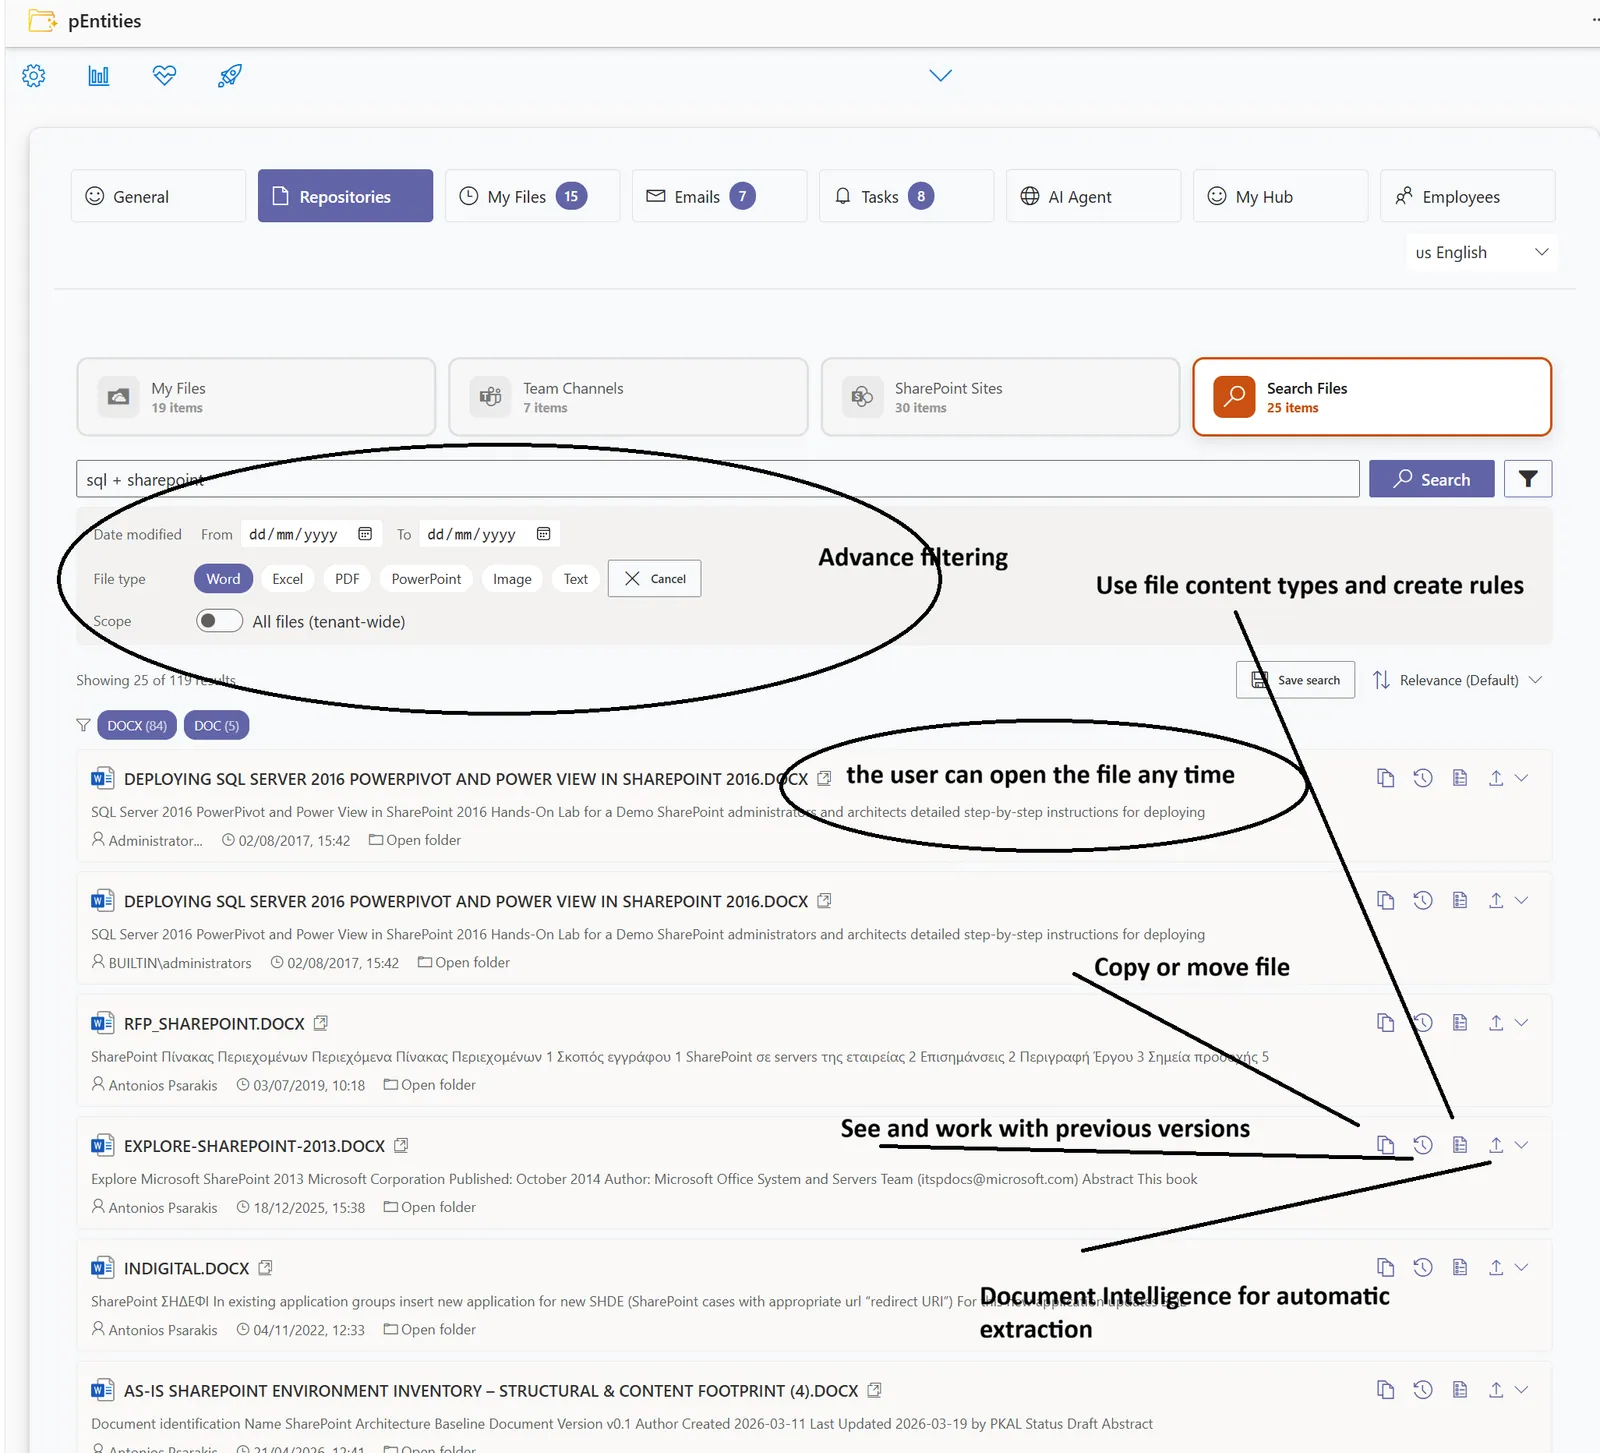The image size is (1600, 1453).
Task: Open RFP_SHAREPOINT.DOCX in new window icon
Action: [x=321, y=1023]
